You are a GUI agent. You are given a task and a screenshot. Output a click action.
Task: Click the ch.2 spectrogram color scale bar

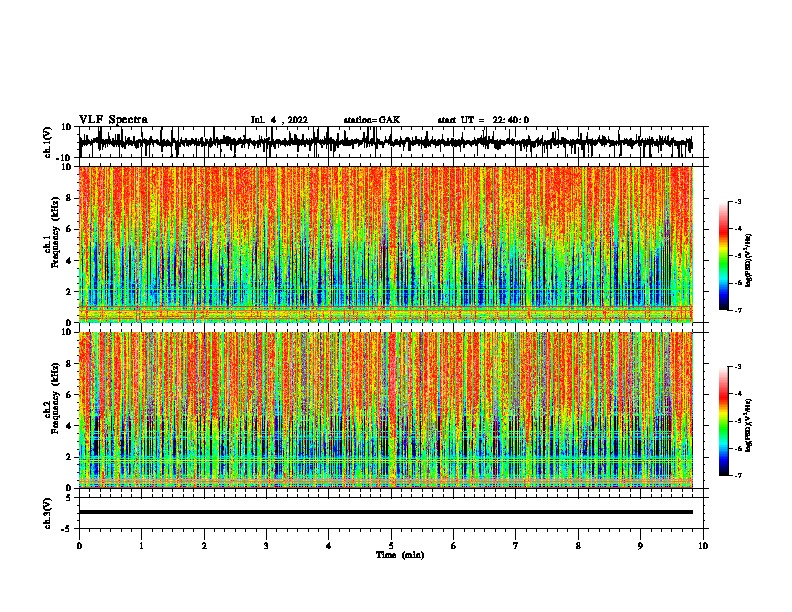pyautogui.click(x=723, y=421)
